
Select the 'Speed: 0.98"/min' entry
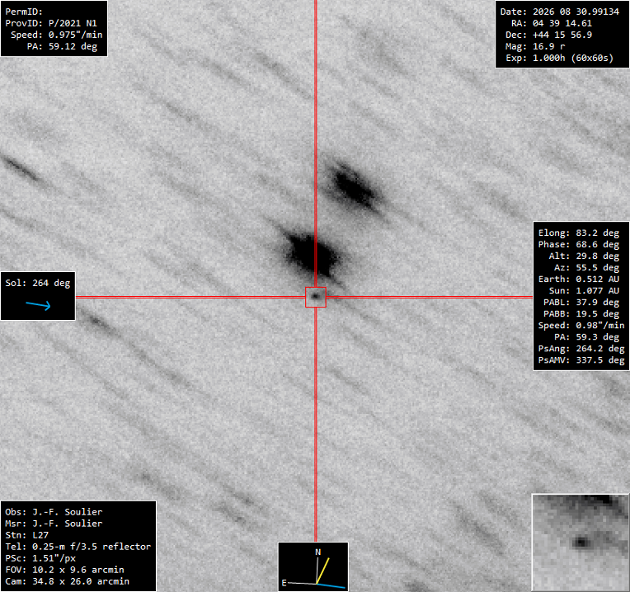[581, 326]
